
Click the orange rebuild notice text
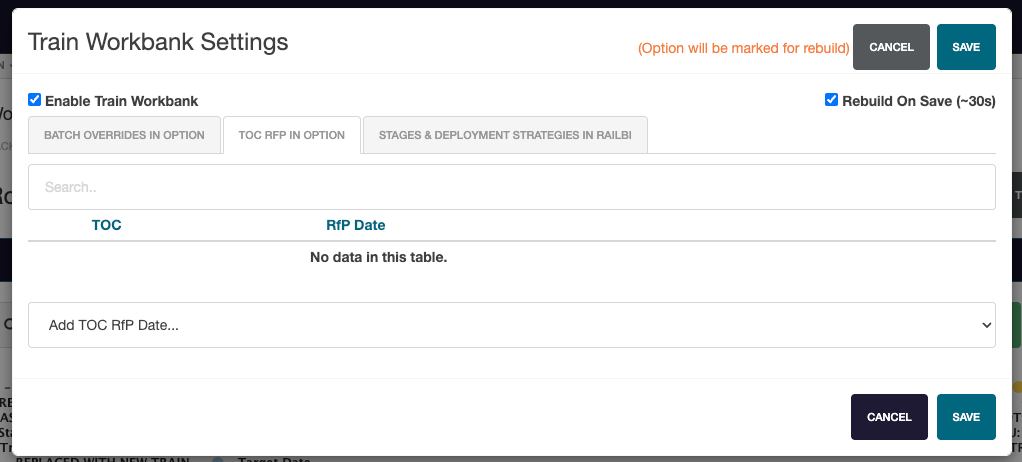coord(743,48)
